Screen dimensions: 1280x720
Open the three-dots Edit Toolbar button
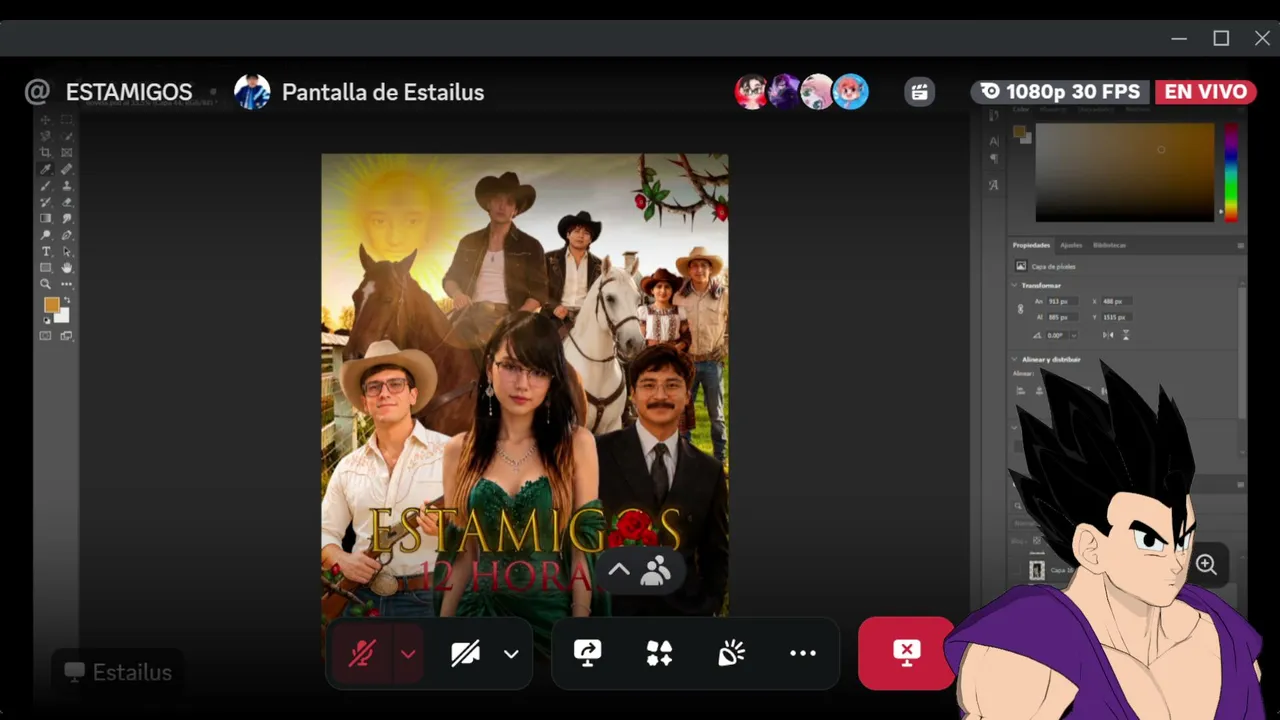pos(67,284)
